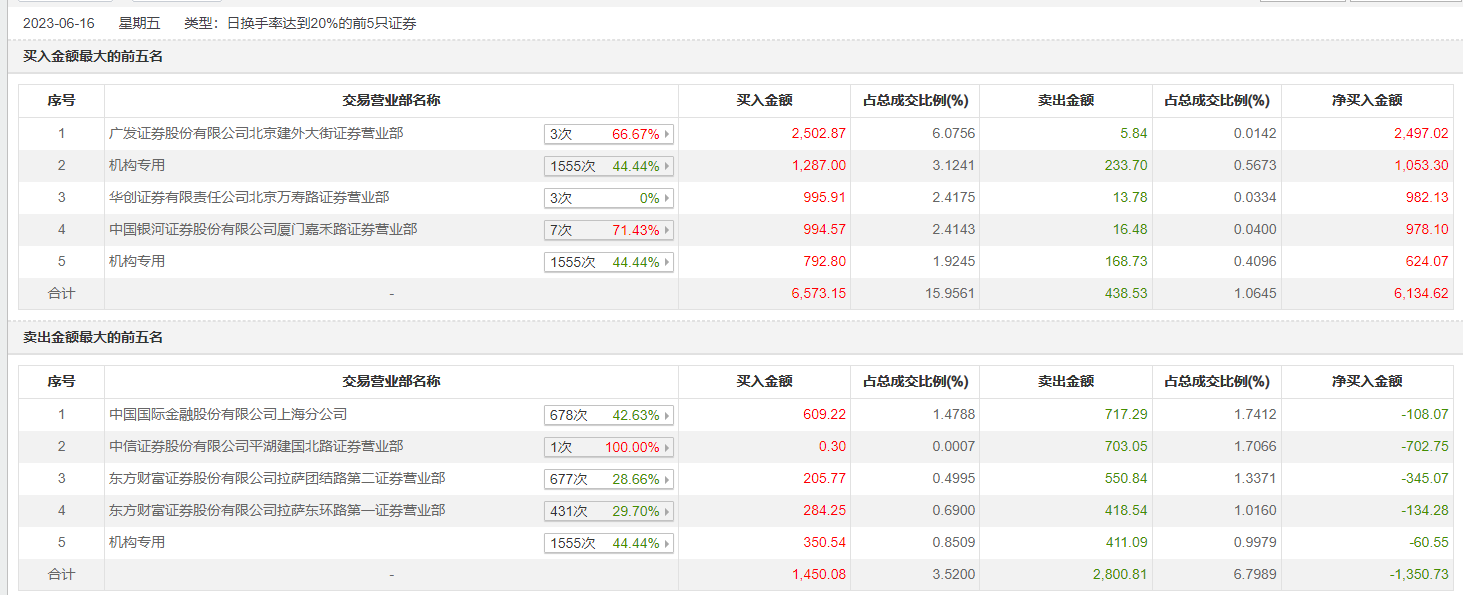Open the 431次 29.70% dropdown
The height and width of the screenshot is (595, 1463).
pyautogui.click(x=608, y=511)
